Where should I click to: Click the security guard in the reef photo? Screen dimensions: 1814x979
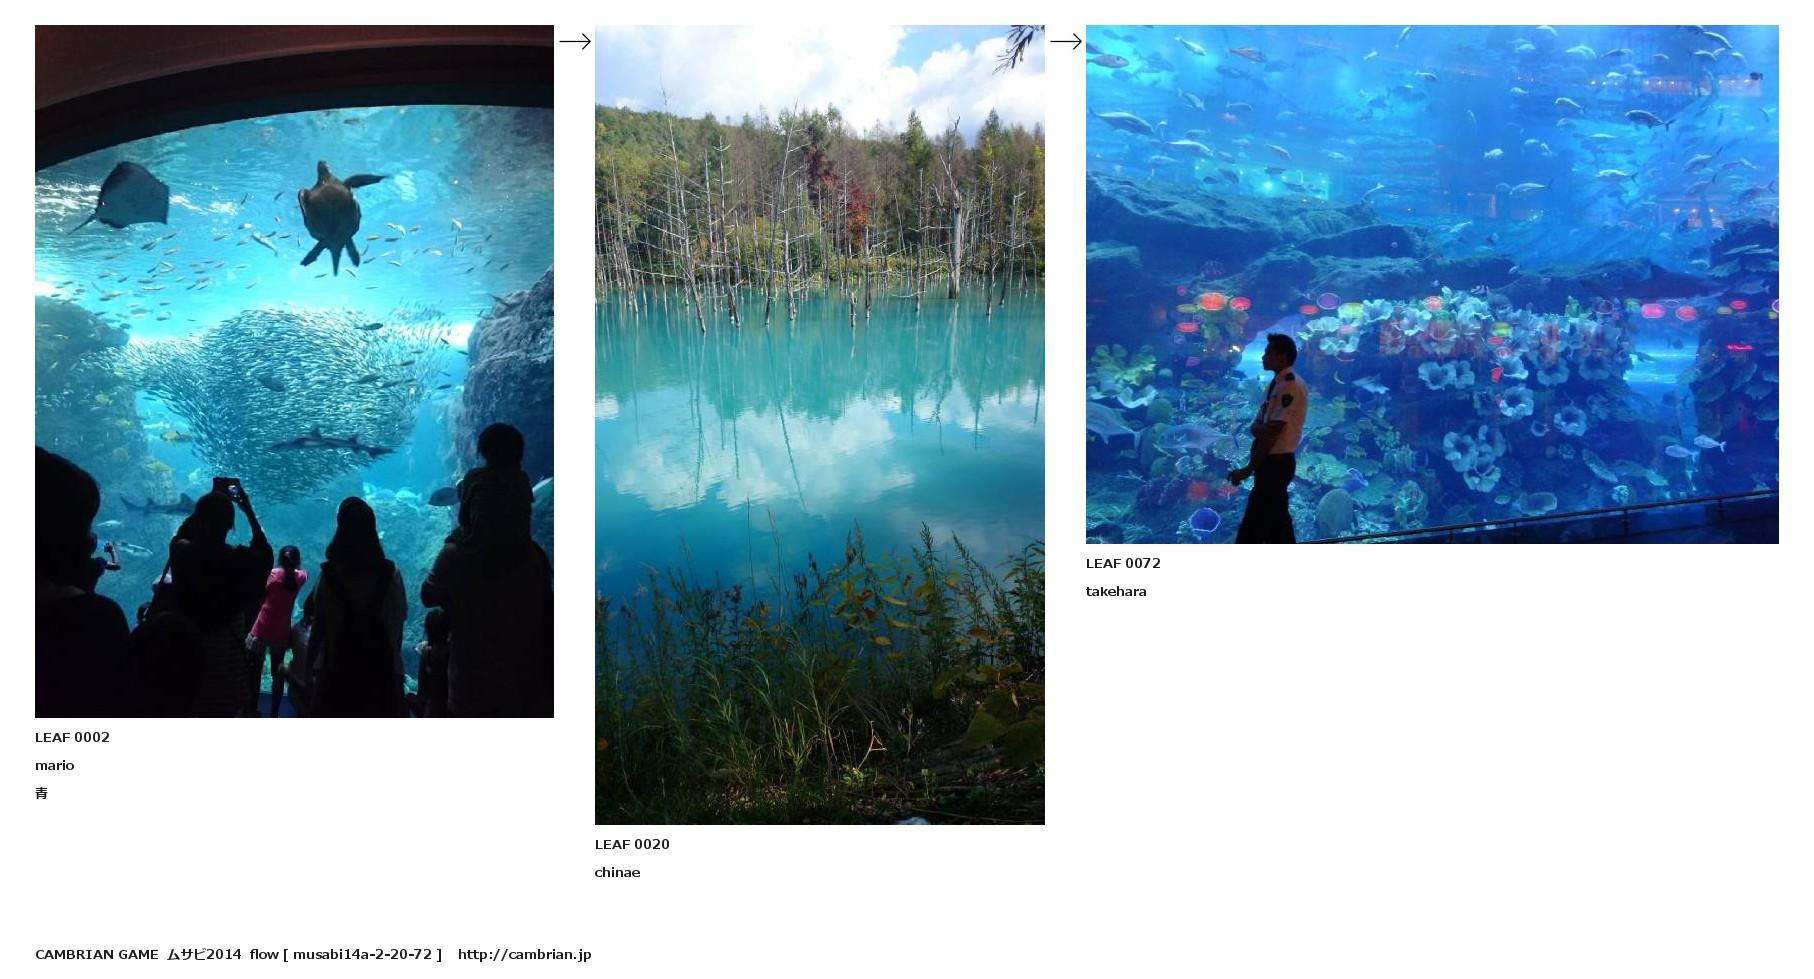coord(1268,438)
